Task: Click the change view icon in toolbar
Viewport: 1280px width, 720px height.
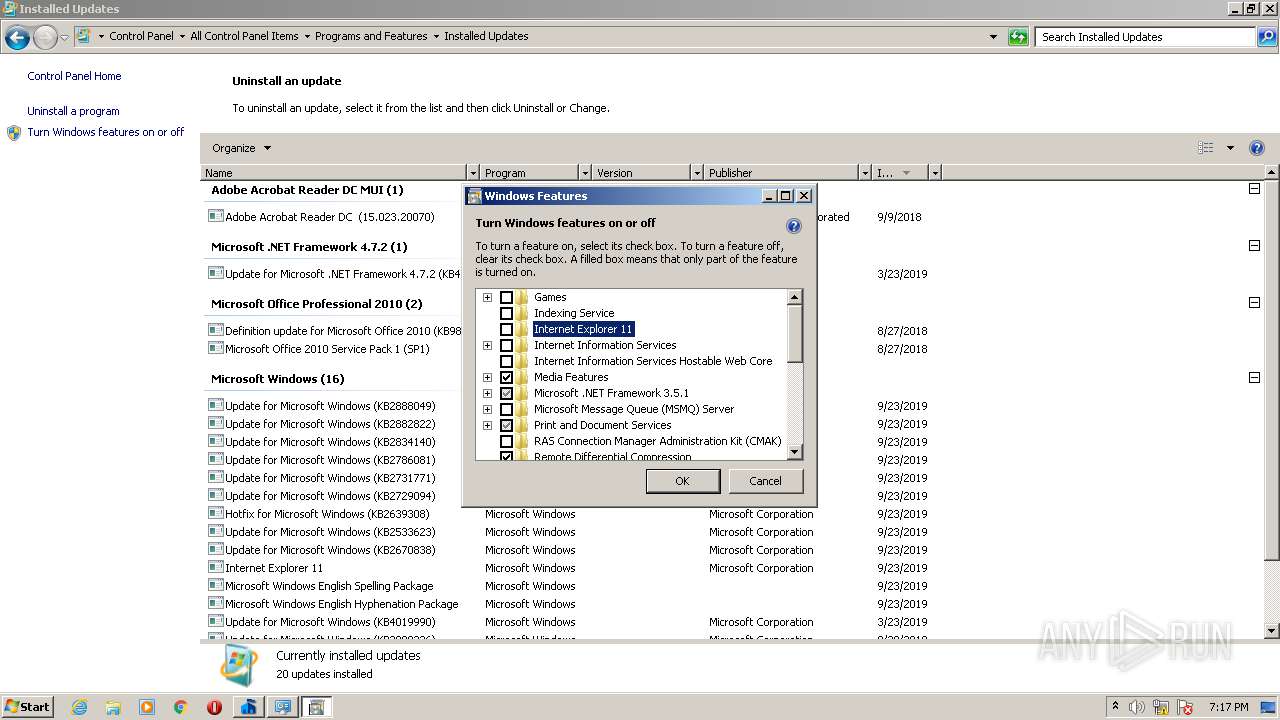Action: [1206, 148]
